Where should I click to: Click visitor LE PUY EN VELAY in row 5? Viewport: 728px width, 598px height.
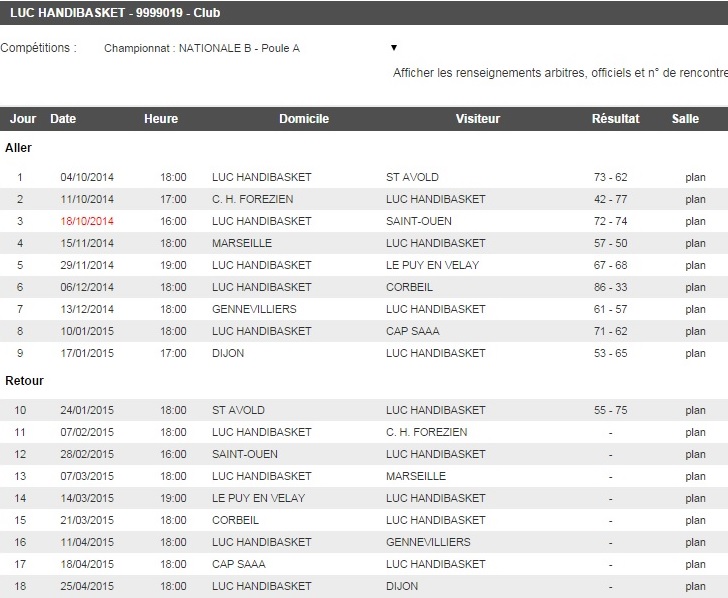432,265
